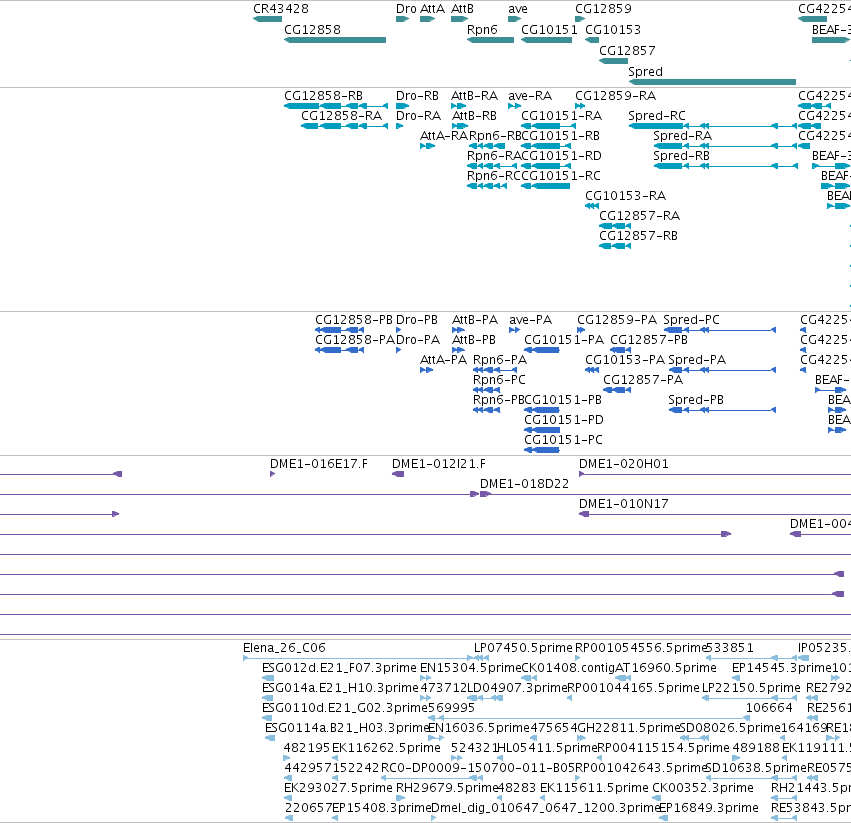The image size is (851, 823).
Task: Select protein CG10151-PC
Action: [x=563, y=440]
